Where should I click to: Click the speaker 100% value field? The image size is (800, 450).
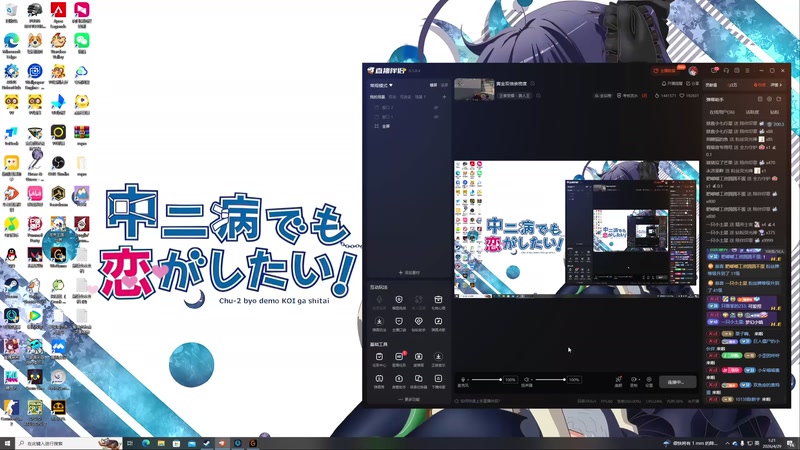point(574,380)
